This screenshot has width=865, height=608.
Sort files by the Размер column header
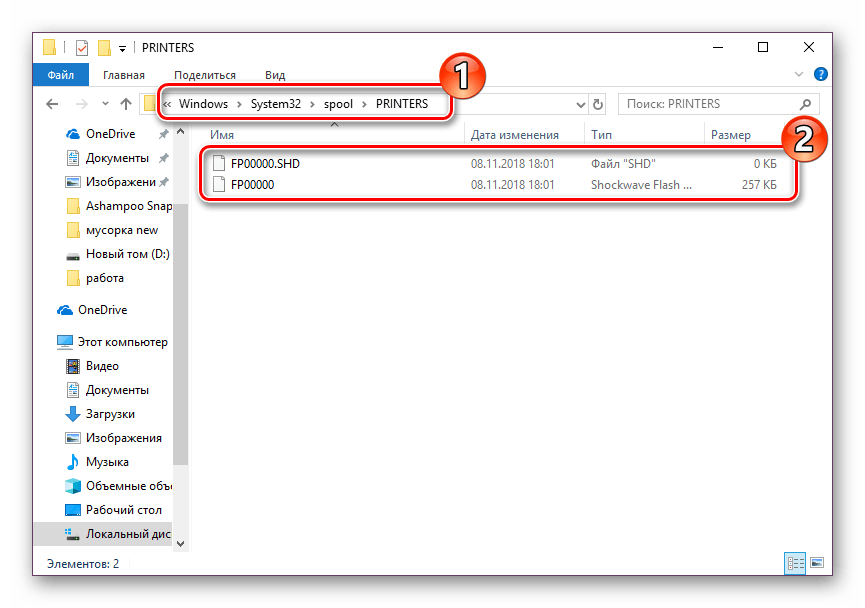click(732, 134)
